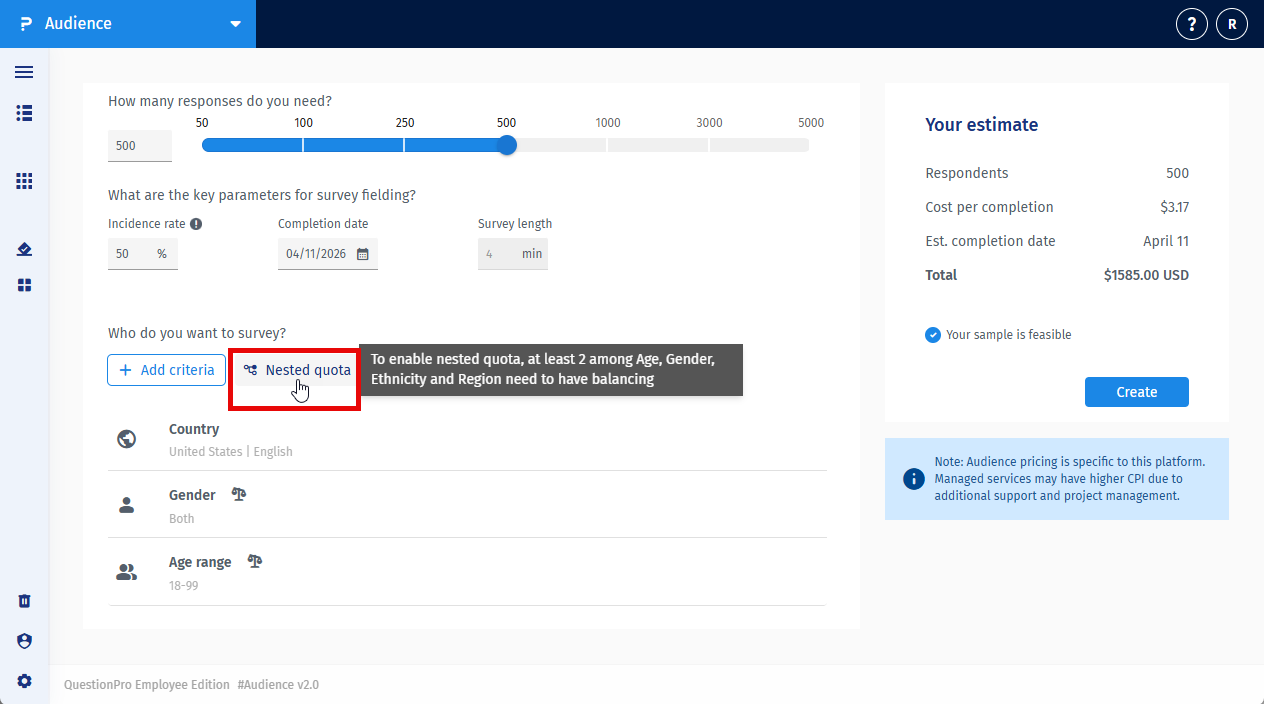Click the responses number input field
Screen dimensions: 1264x704
(x=140, y=146)
